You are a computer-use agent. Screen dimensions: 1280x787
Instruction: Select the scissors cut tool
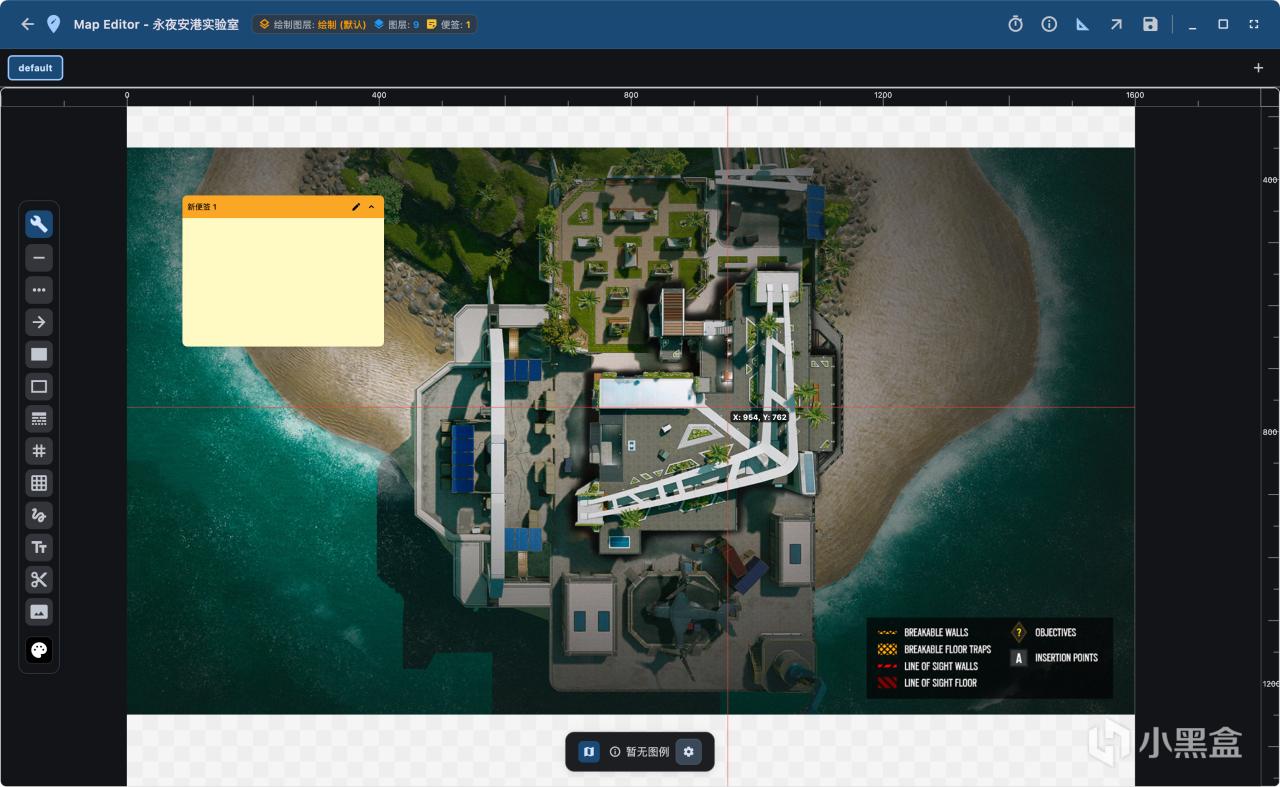pos(39,579)
